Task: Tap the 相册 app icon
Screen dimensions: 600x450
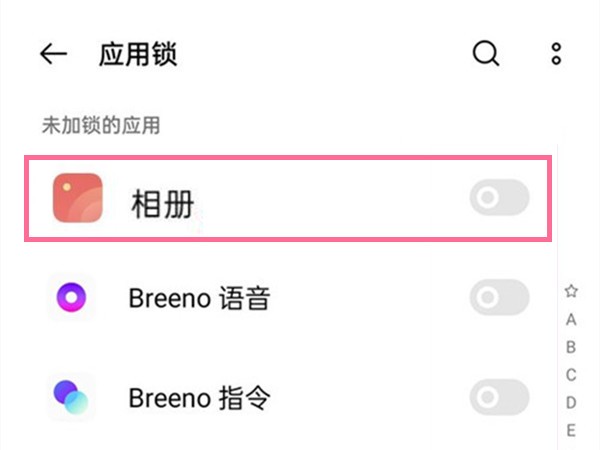Action: [x=78, y=198]
